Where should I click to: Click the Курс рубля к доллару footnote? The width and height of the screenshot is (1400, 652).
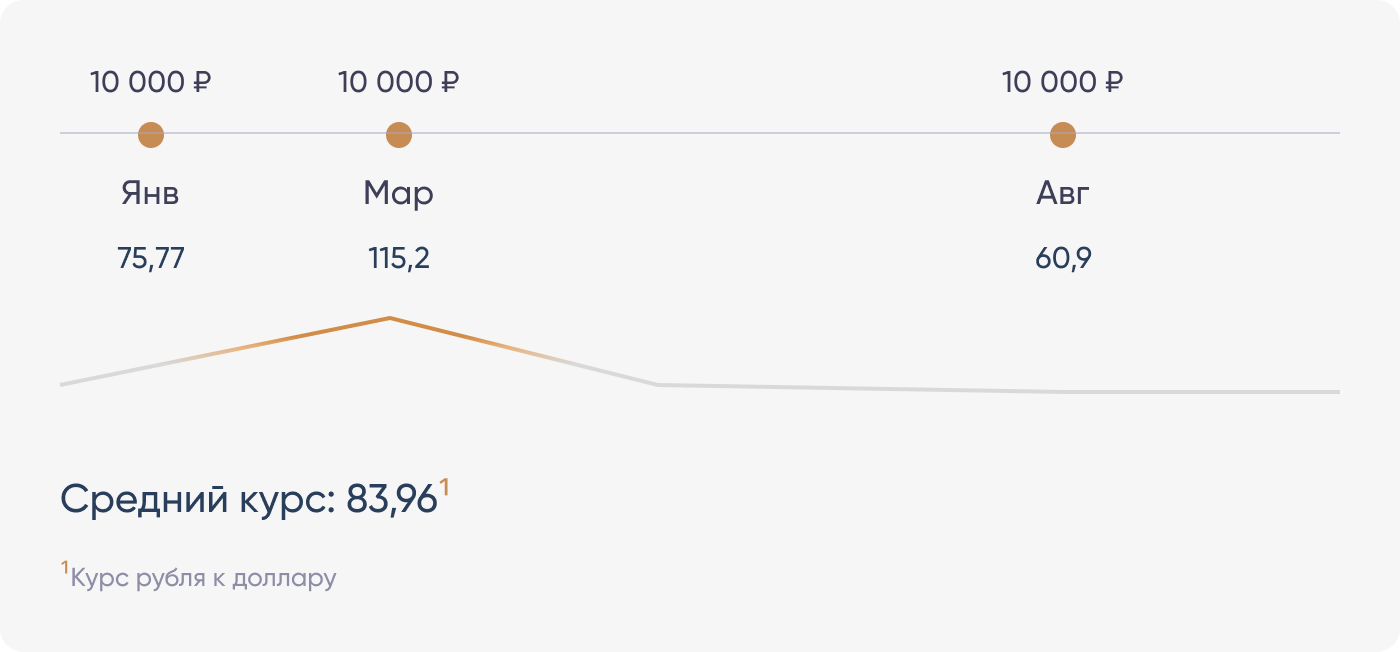pos(204,578)
